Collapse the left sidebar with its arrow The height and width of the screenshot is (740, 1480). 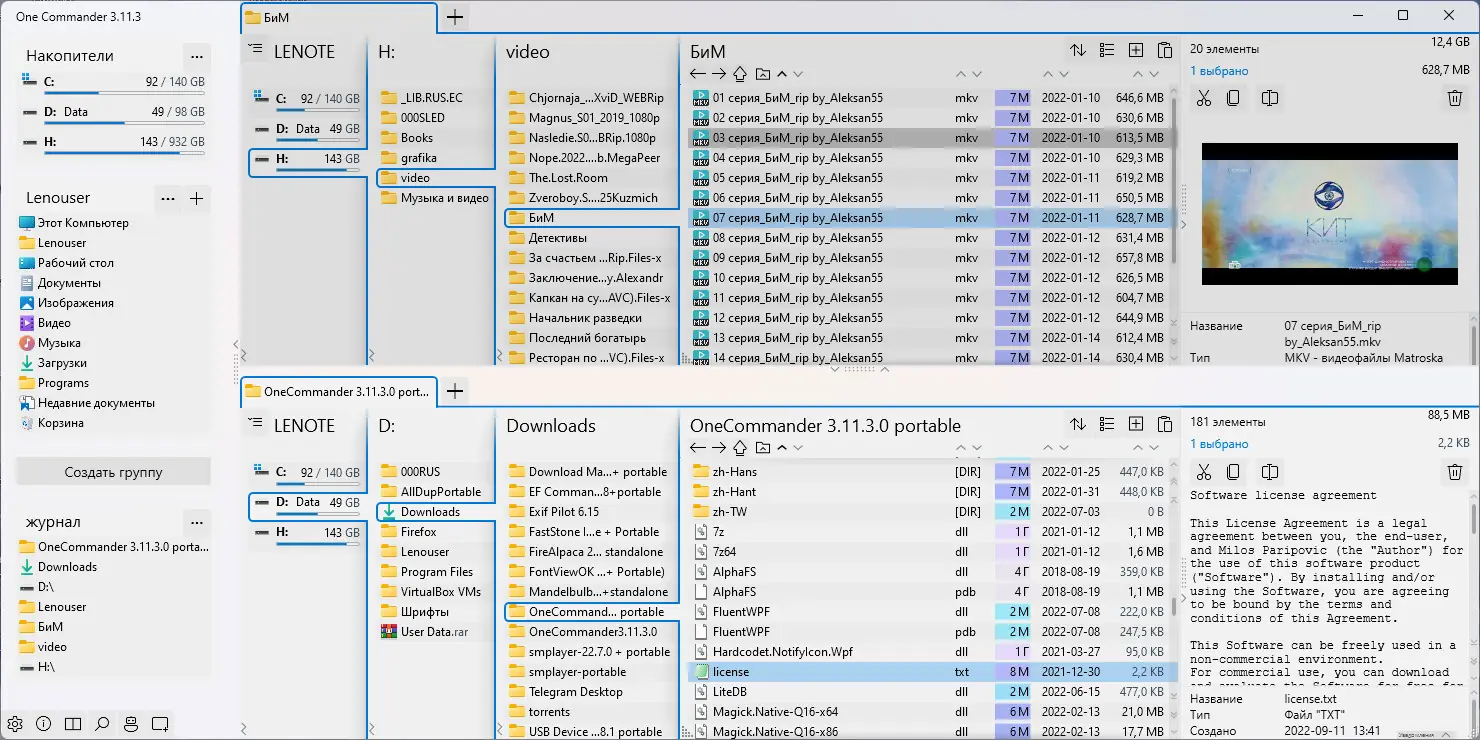236,345
